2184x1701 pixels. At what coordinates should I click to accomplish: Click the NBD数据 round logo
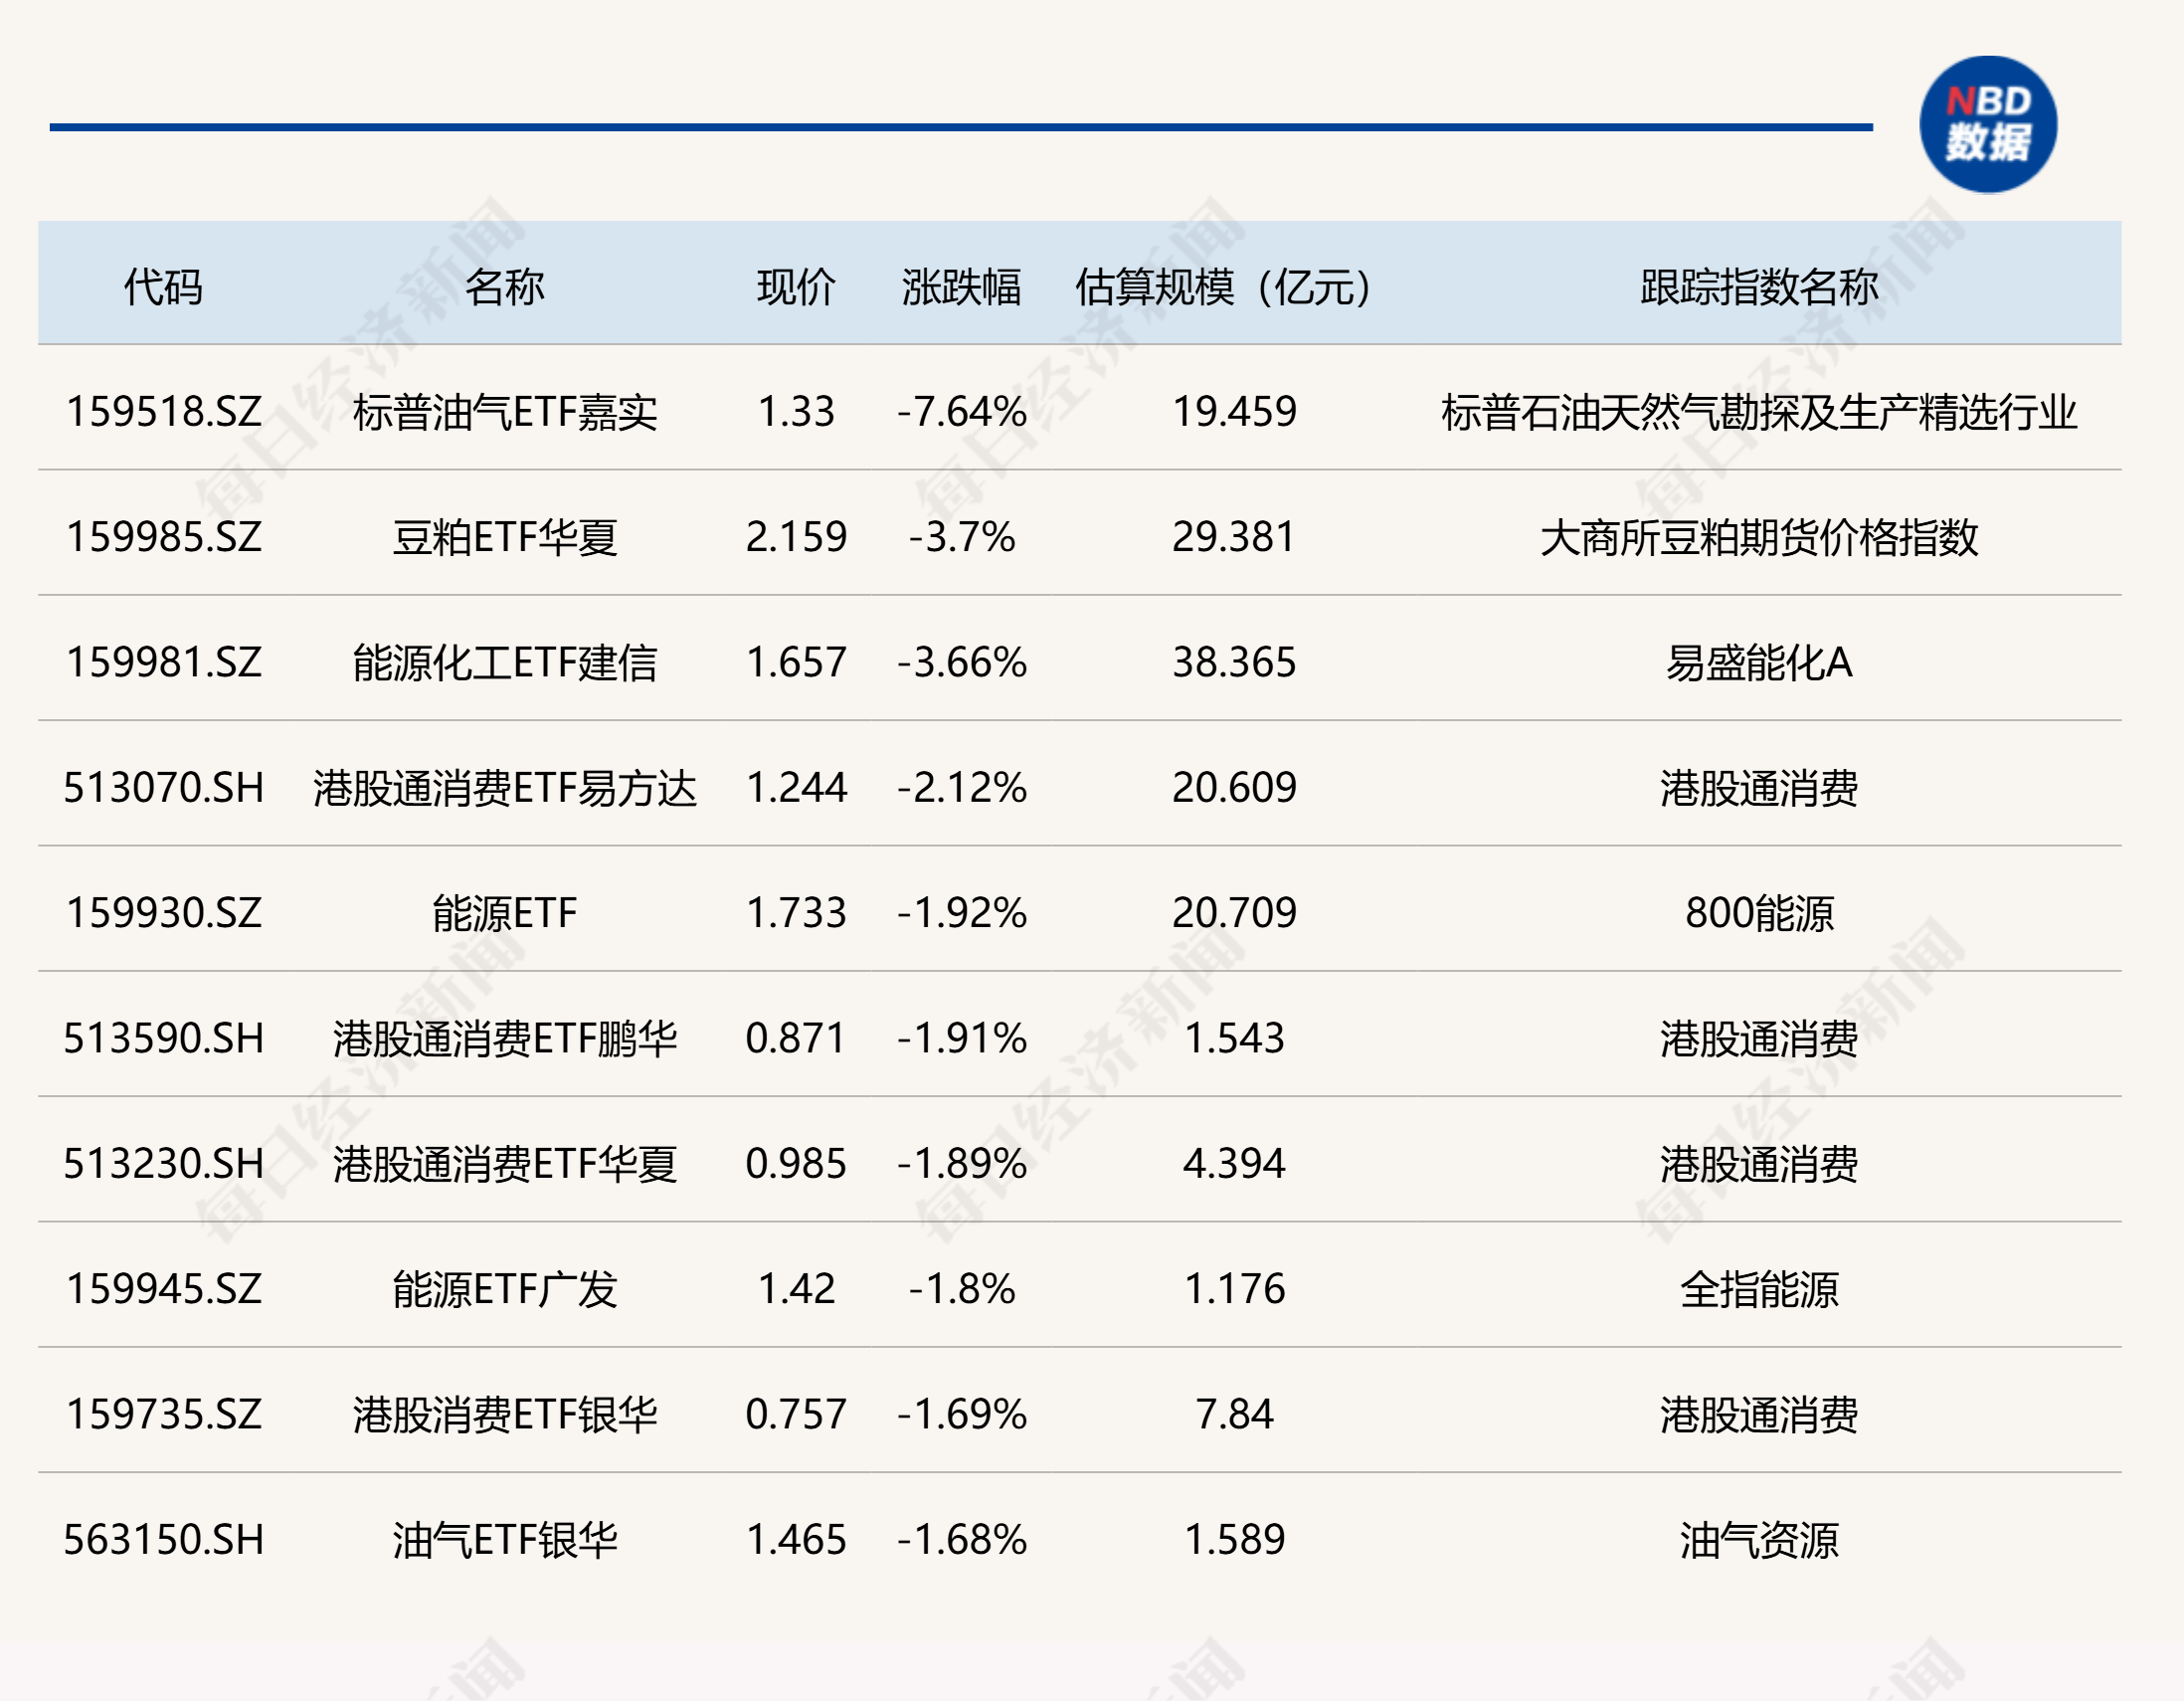tap(1987, 125)
